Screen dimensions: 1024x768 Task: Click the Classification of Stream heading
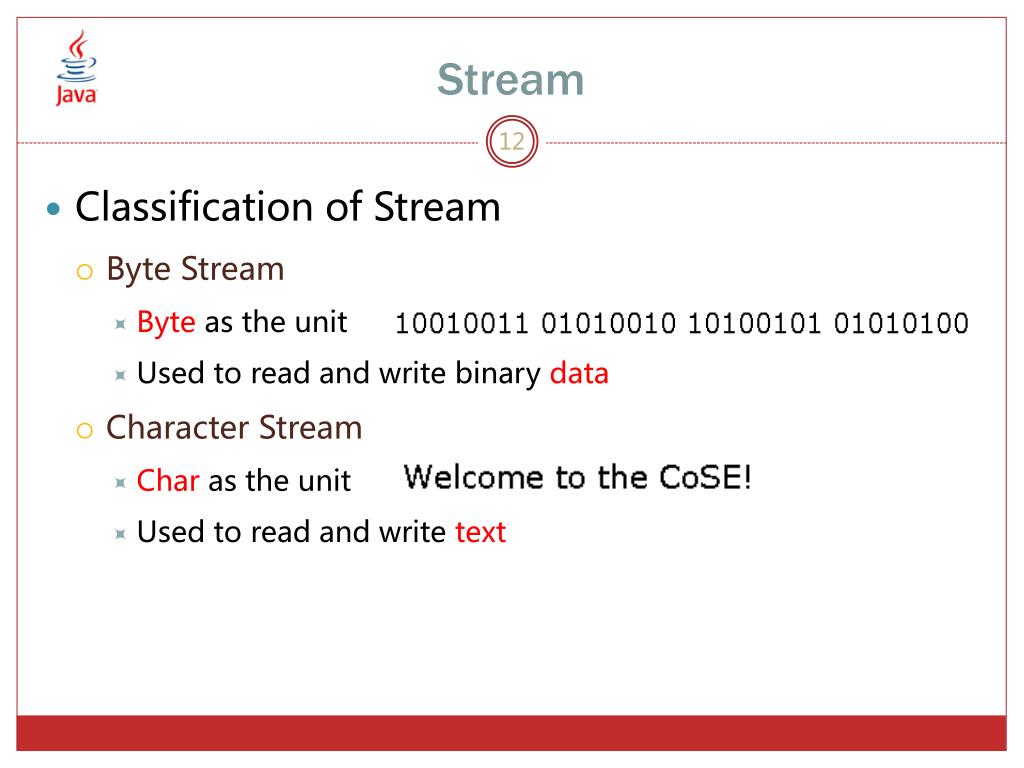pos(287,207)
